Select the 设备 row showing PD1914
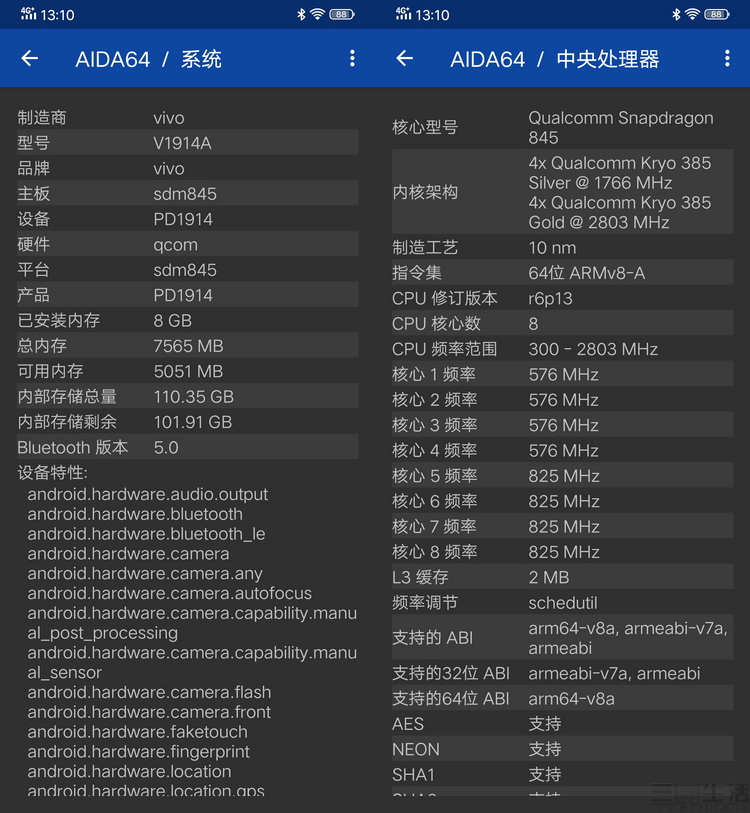 click(188, 219)
